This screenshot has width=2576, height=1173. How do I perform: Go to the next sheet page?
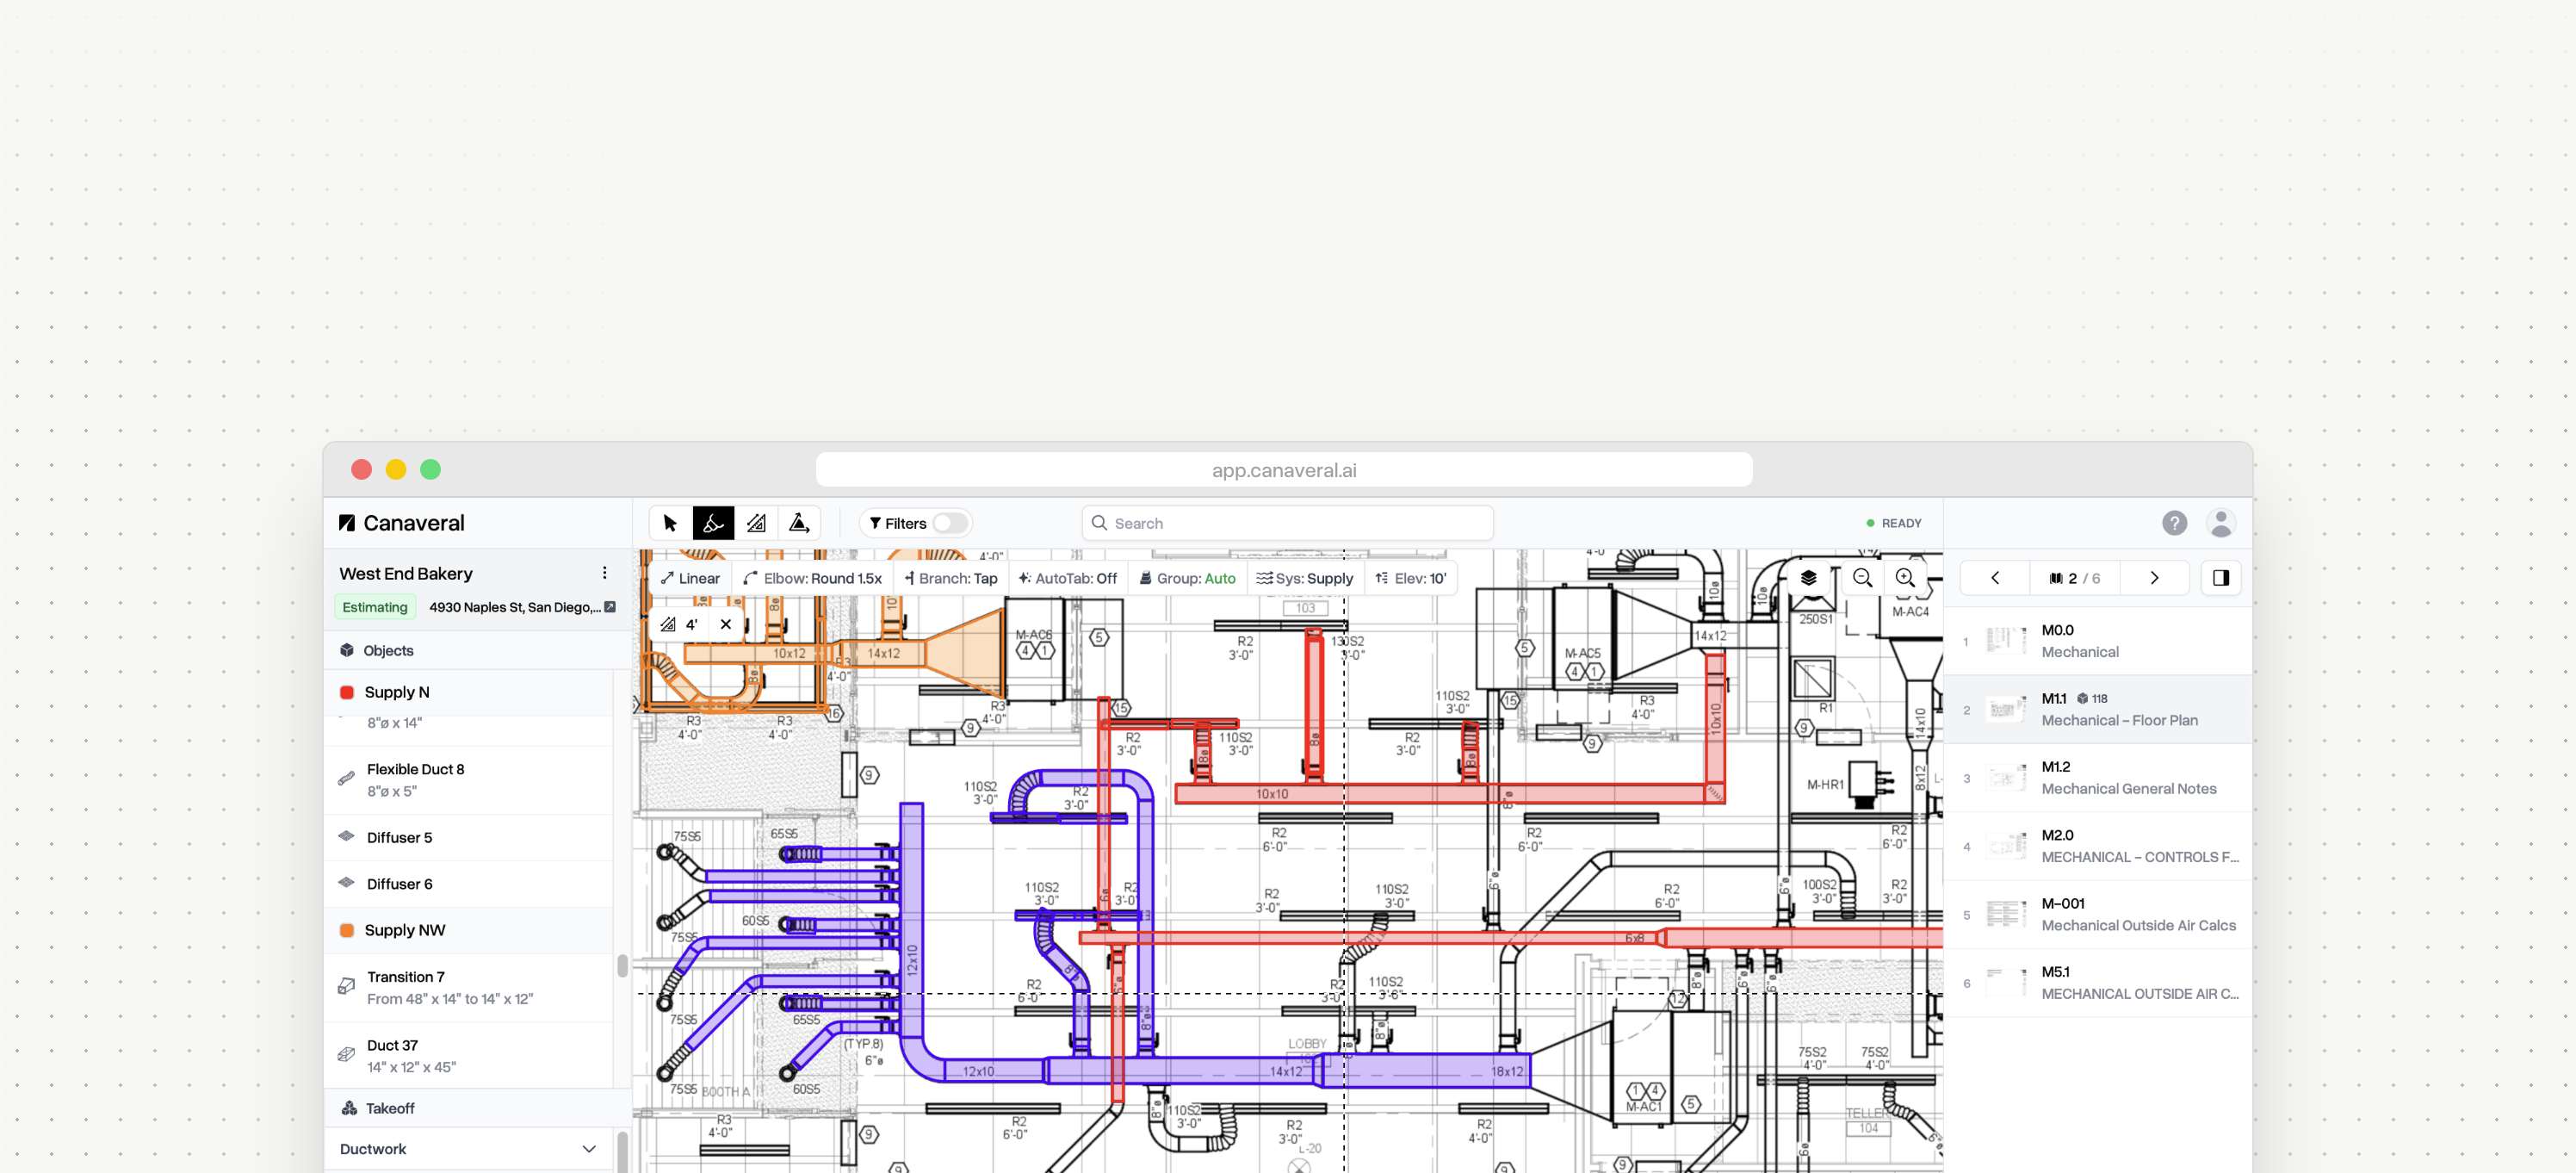[2154, 578]
